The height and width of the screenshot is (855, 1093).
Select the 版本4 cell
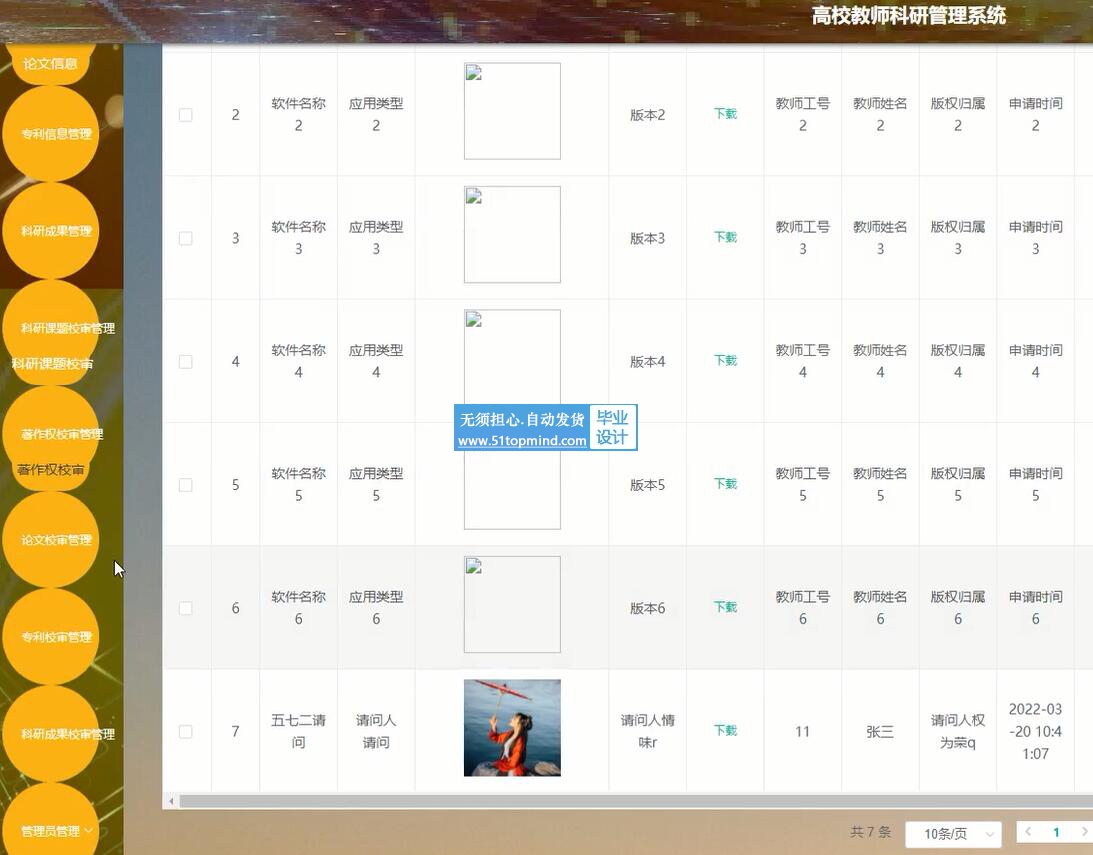coord(648,362)
